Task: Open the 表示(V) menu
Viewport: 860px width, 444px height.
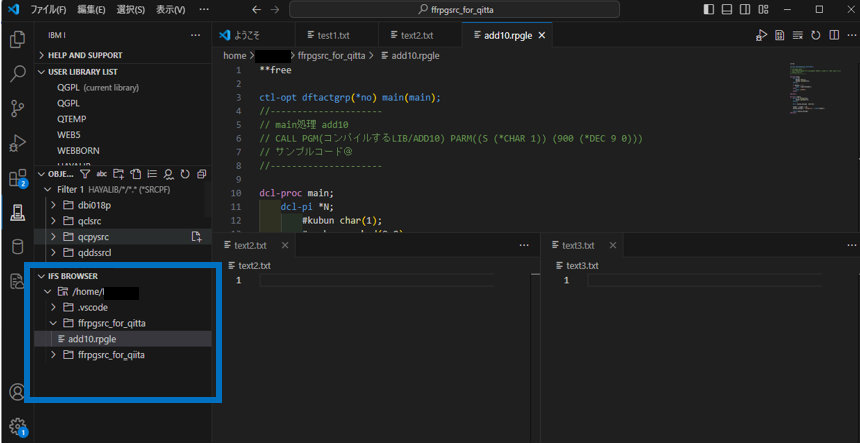Action: (x=171, y=9)
